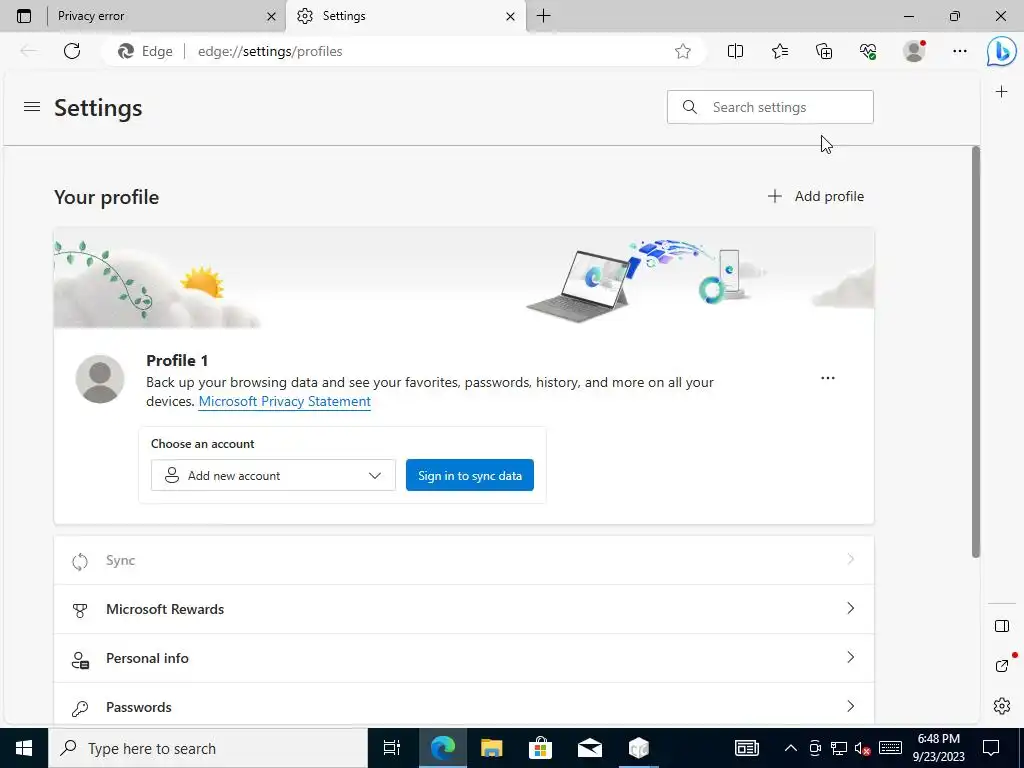This screenshot has width=1024, height=768.
Task: Open Bing Chat sidebar icon
Action: click(1001, 52)
